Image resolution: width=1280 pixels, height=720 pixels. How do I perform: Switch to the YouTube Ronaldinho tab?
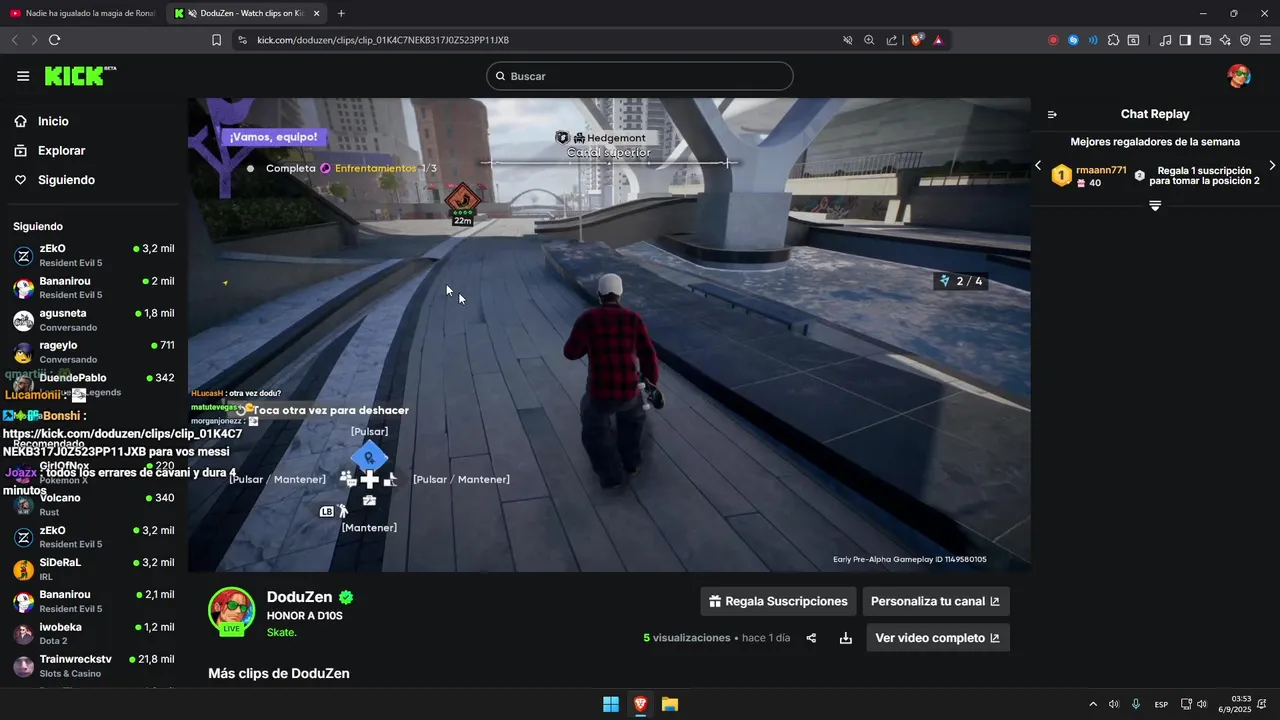pos(82,13)
